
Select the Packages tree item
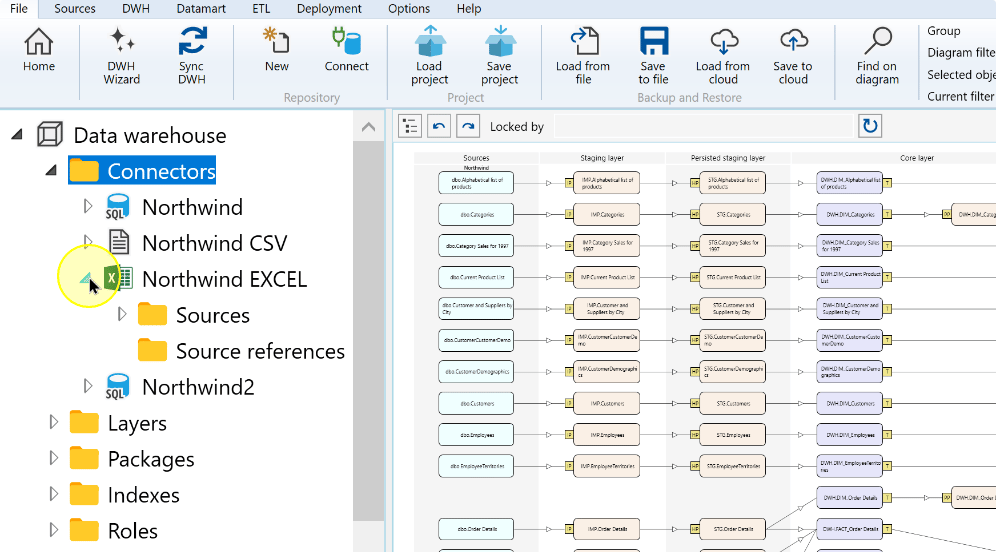151,459
